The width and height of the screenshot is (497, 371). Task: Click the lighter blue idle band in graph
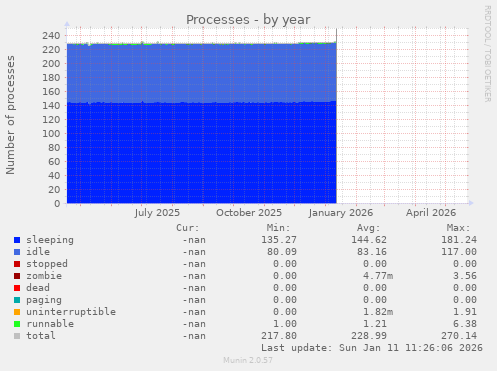coord(201,73)
